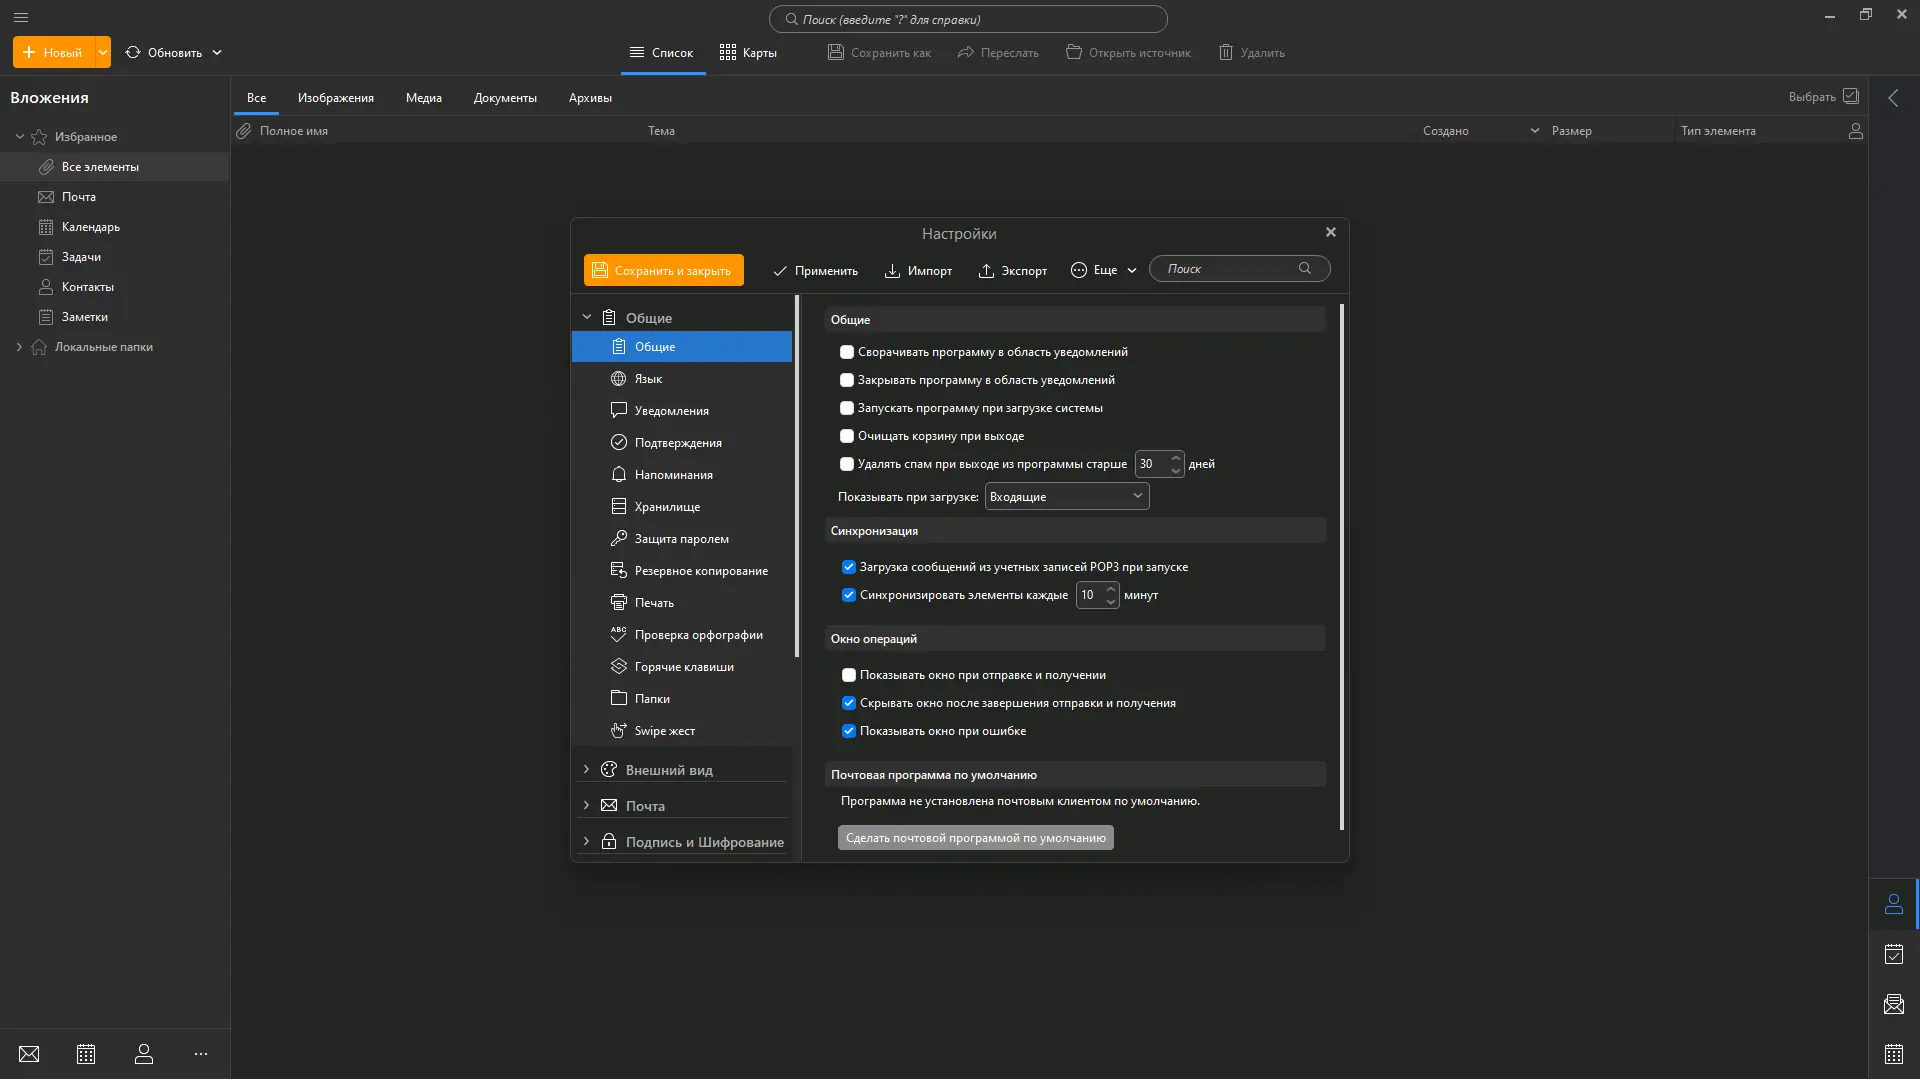Viewport: 1920px width, 1080px height.
Task: Open the Password protection (Защита паролем) settings
Action: pos(681,539)
